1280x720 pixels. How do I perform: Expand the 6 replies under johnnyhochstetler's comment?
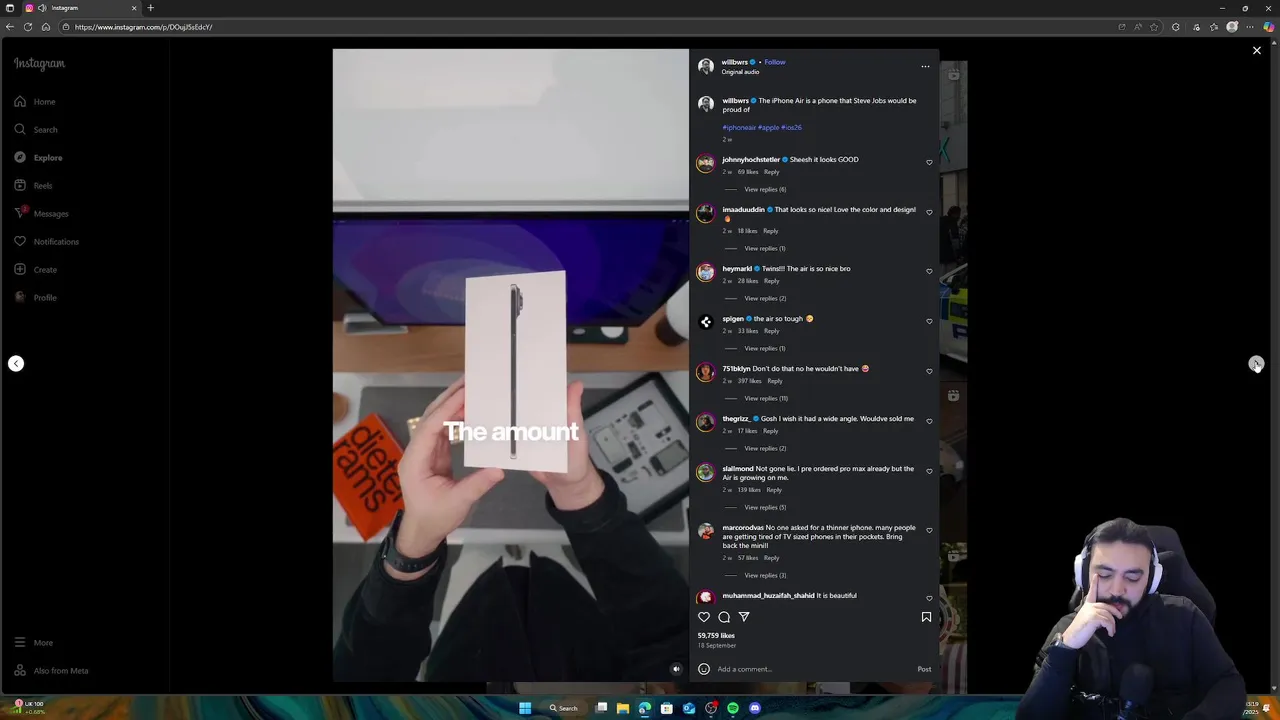[x=765, y=190]
